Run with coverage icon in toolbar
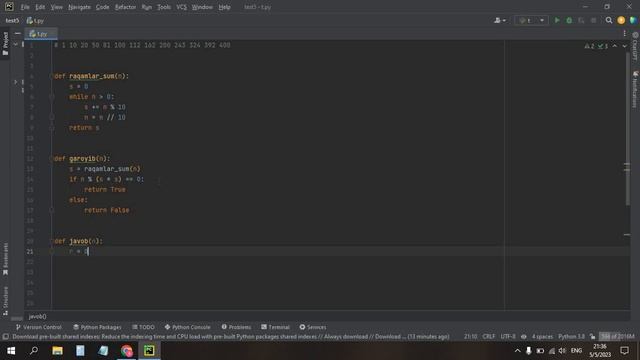 pos(581,20)
